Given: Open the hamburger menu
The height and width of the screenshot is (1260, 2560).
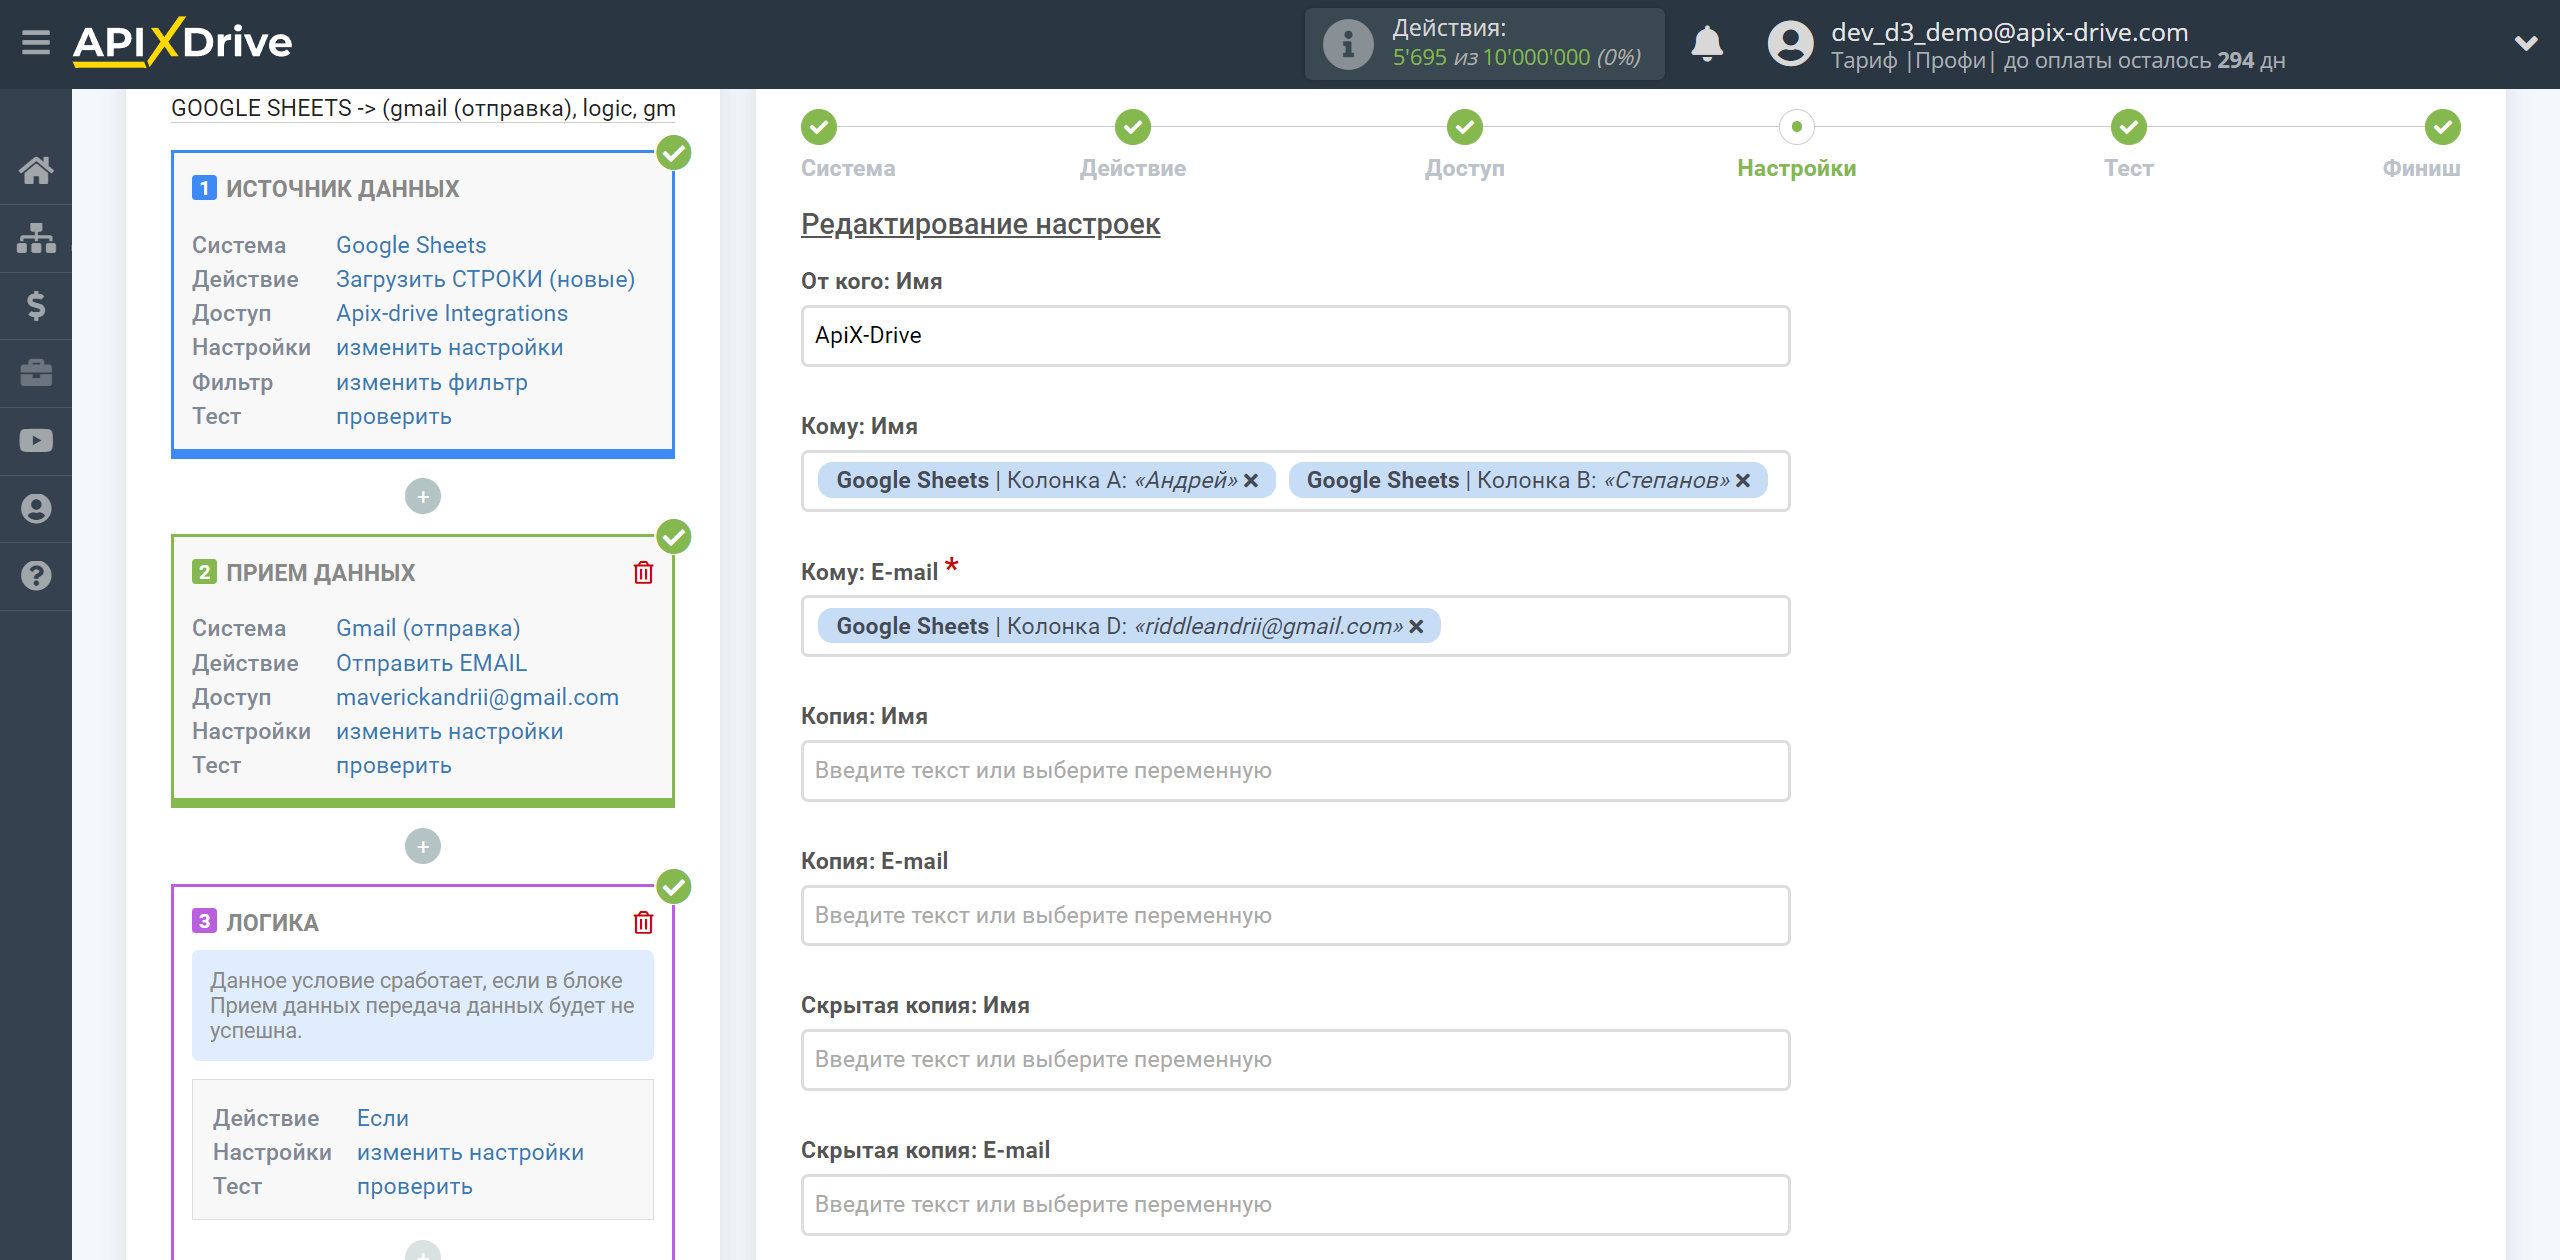Looking at the screenshot, I should pos(36,43).
